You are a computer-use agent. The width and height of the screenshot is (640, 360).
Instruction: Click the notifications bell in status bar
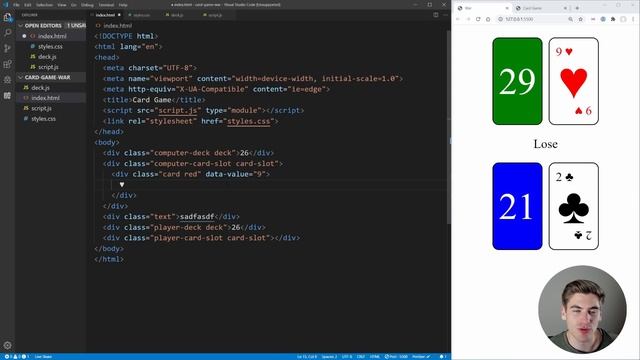(442, 357)
